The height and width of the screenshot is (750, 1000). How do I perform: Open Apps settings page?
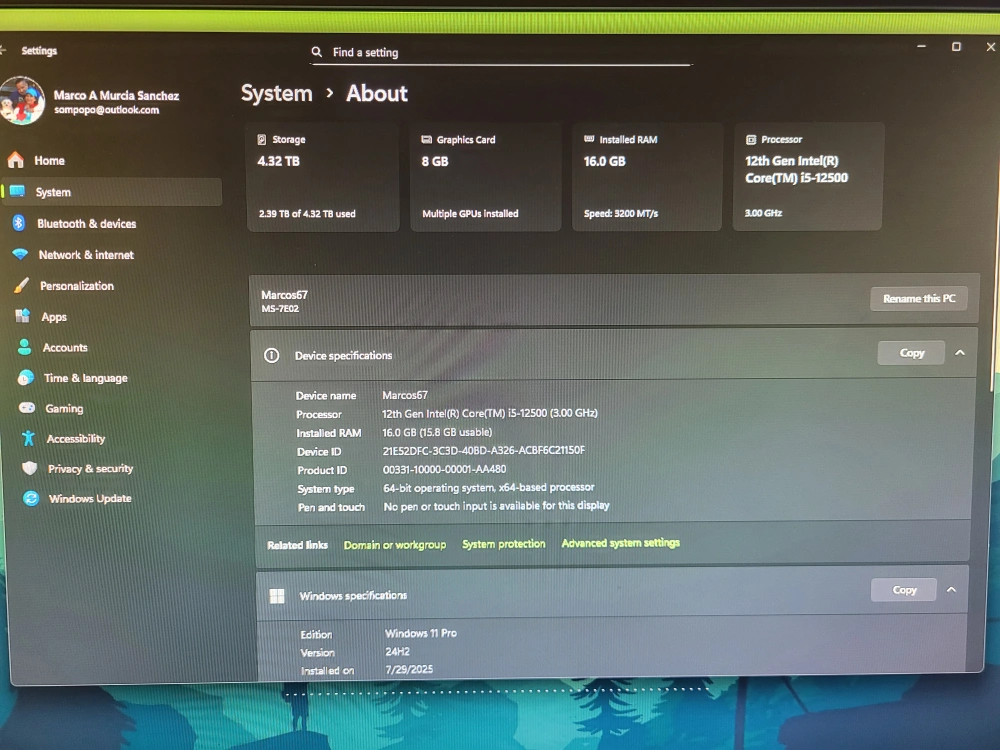pos(54,317)
